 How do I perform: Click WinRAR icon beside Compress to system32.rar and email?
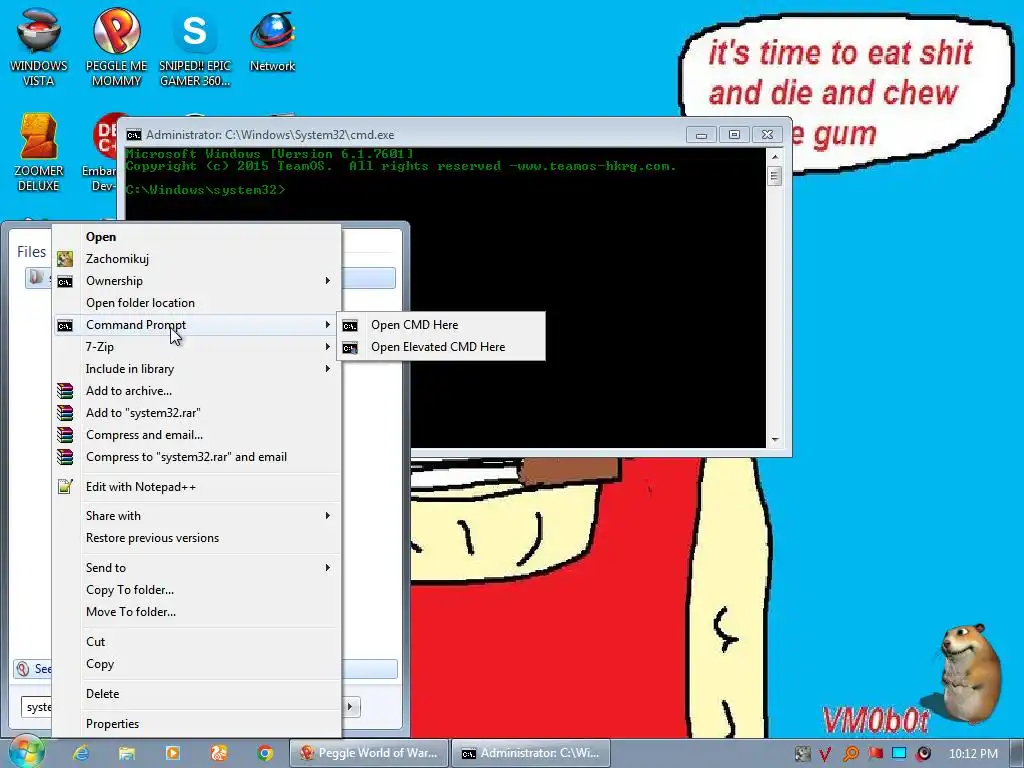(65, 457)
